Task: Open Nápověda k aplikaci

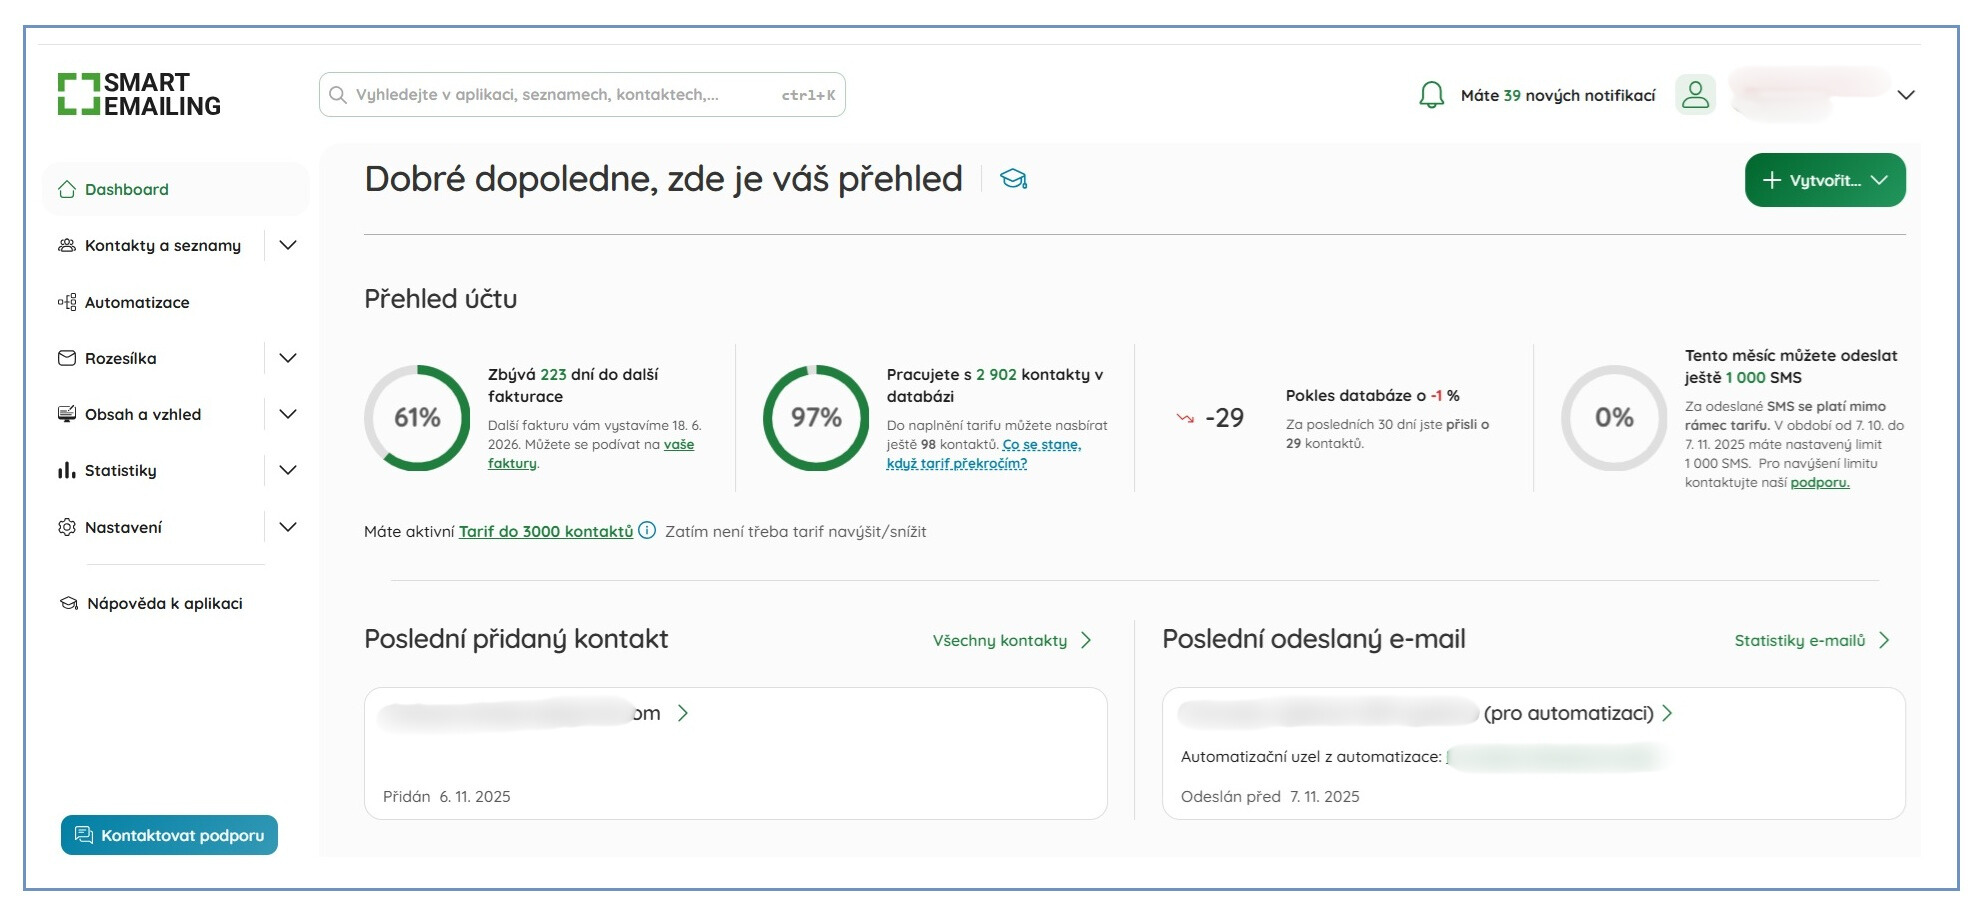Action: pos(164,603)
